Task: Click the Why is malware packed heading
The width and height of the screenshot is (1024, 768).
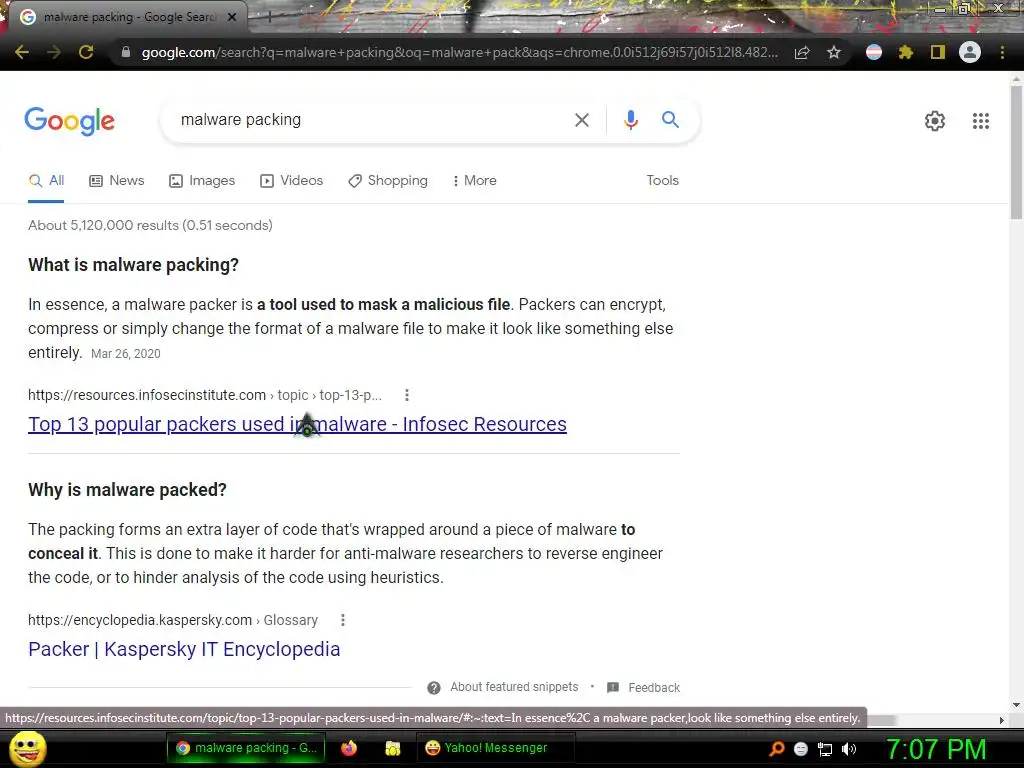Action: (x=127, y=490)
